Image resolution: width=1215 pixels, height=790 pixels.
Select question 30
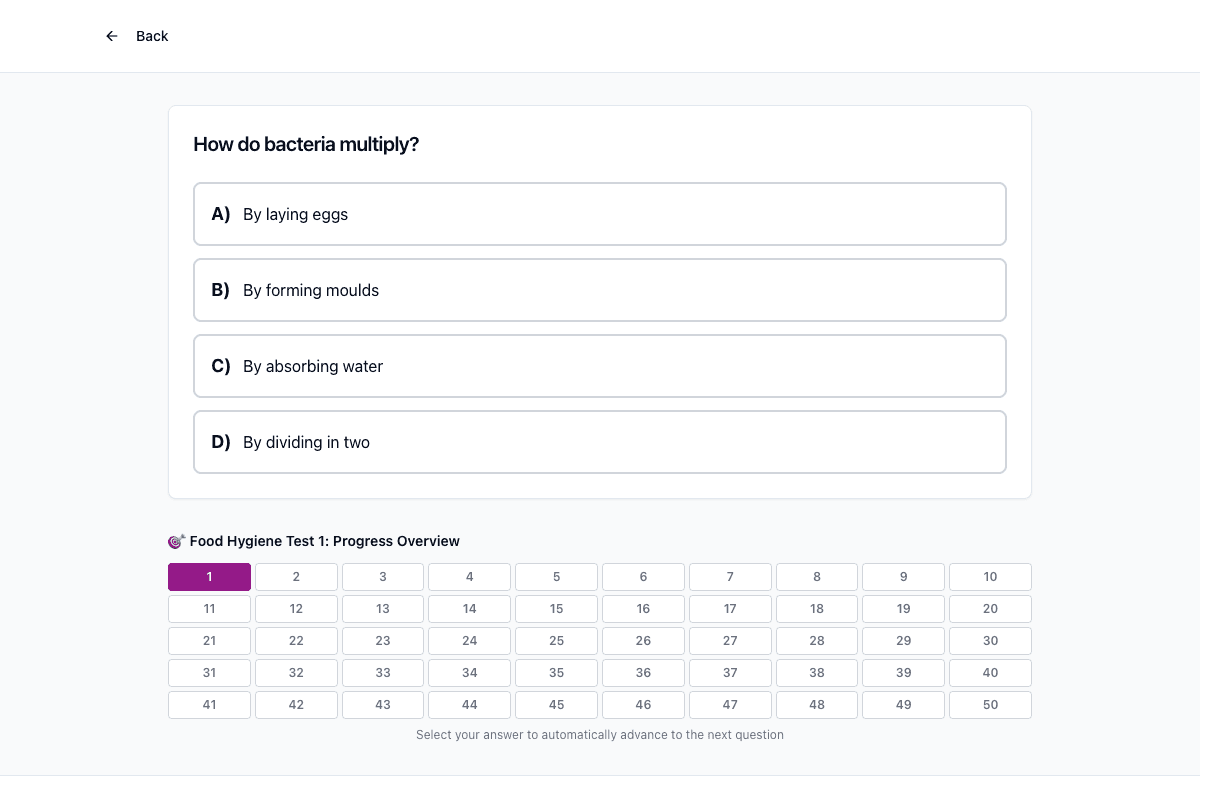pos(990,641)
